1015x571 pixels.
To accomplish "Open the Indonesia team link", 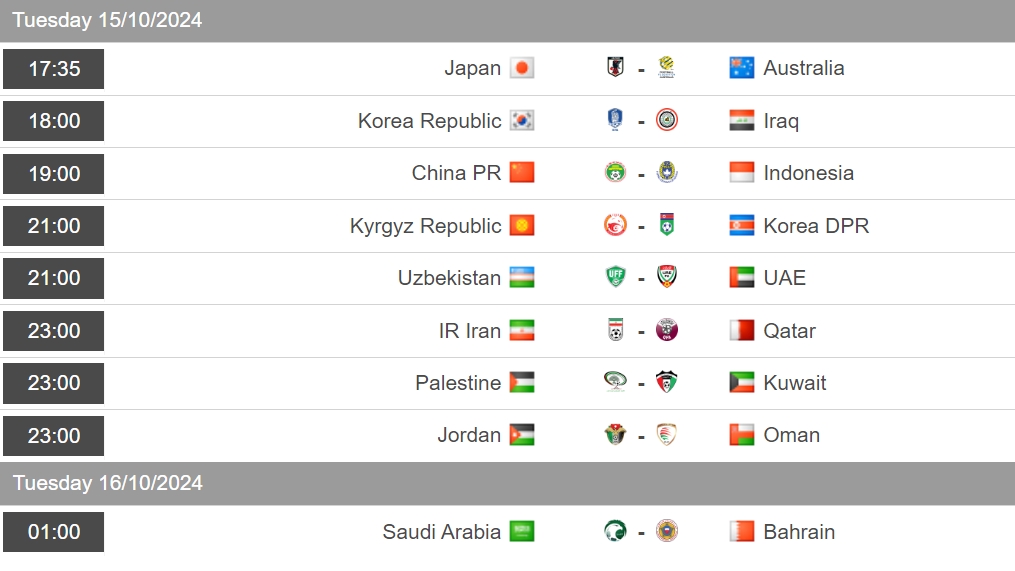I will [809, 173].
